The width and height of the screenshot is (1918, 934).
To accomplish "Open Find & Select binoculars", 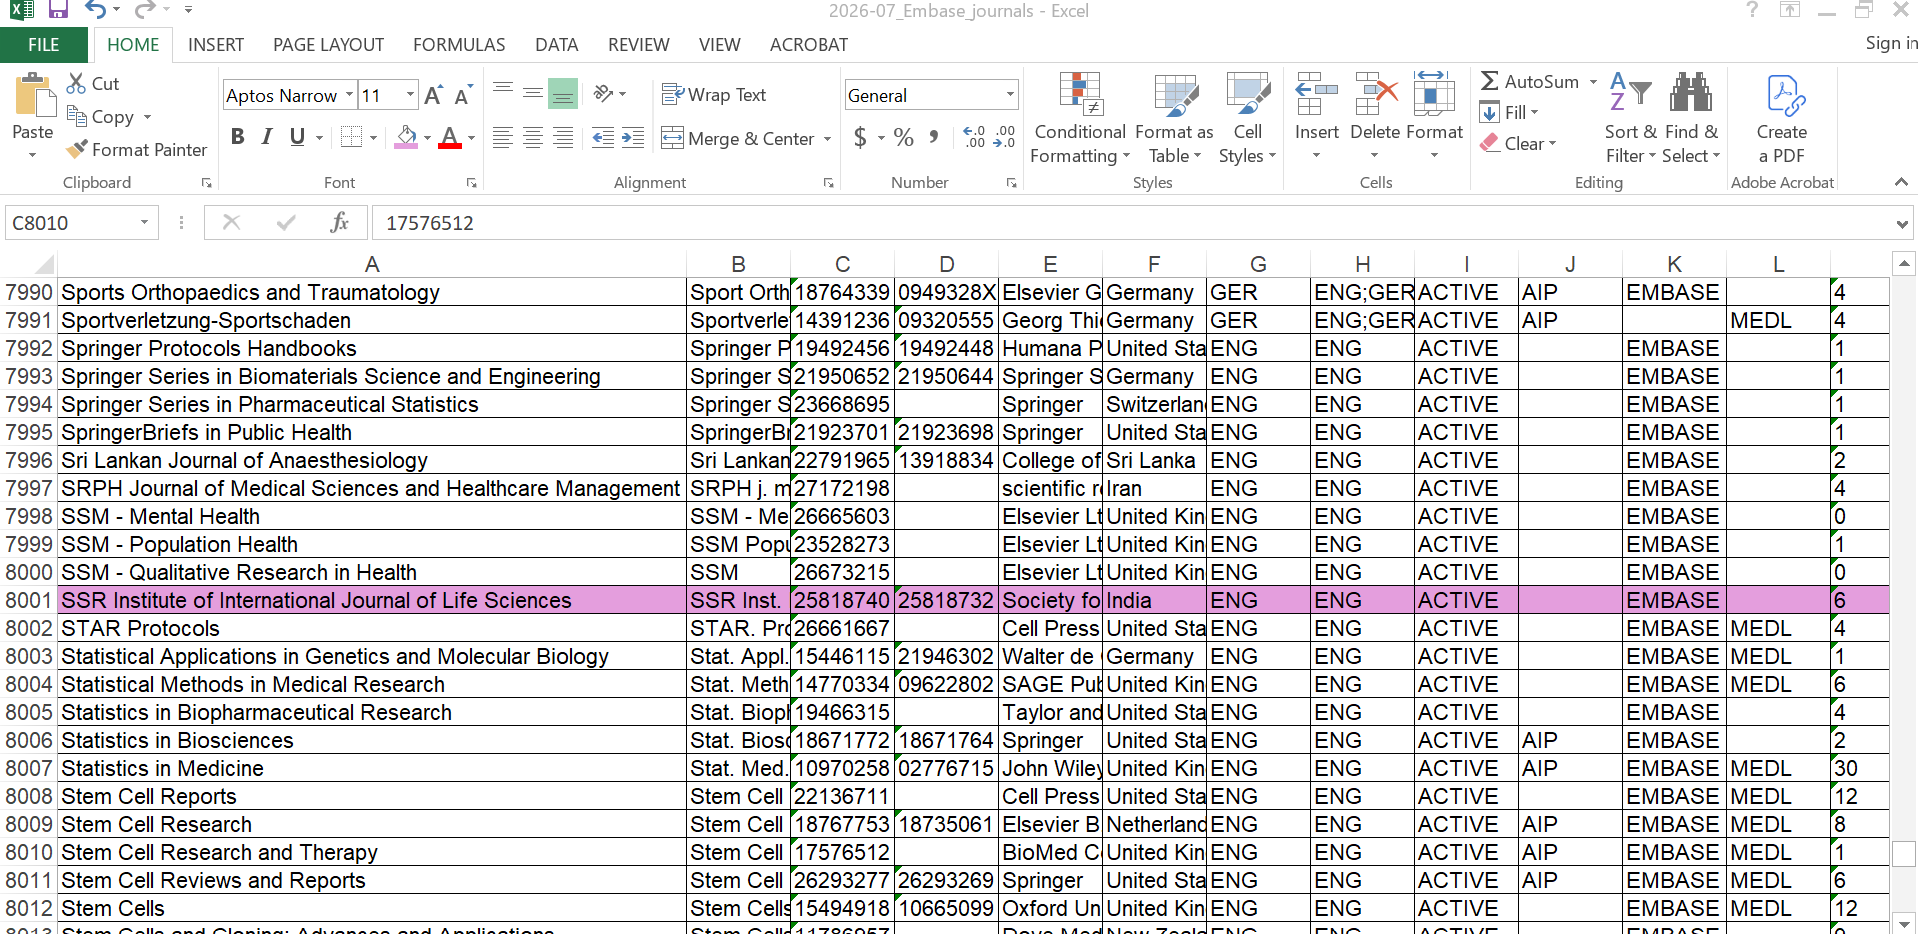I will (x=1692, y=119).
